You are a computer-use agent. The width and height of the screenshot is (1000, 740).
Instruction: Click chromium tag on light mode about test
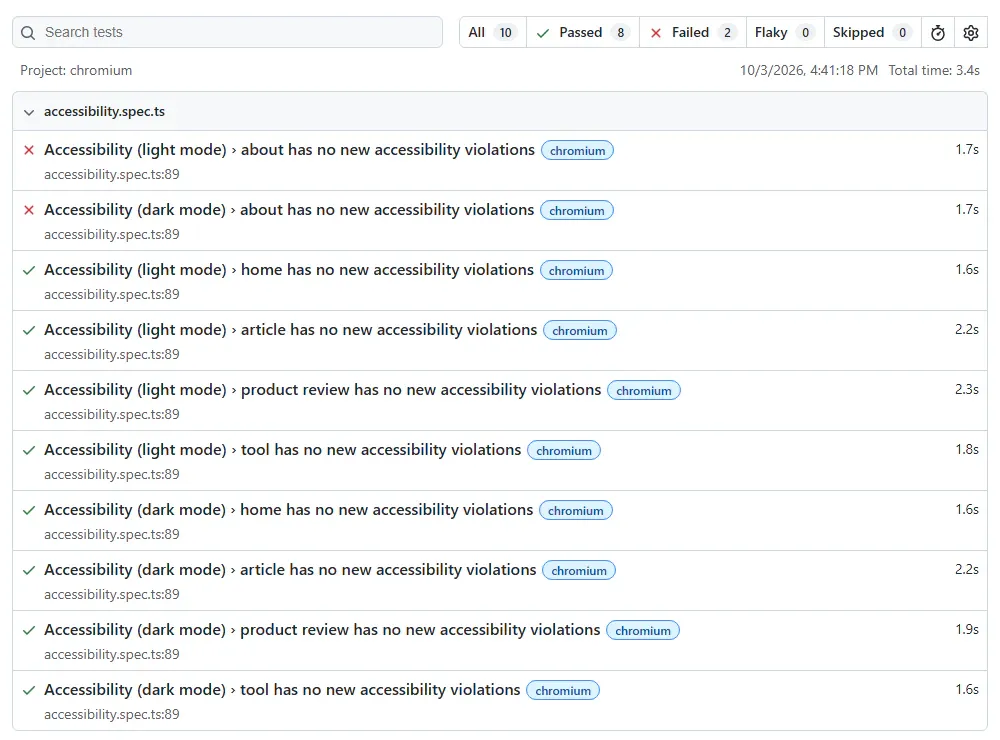tap(577, 151)
